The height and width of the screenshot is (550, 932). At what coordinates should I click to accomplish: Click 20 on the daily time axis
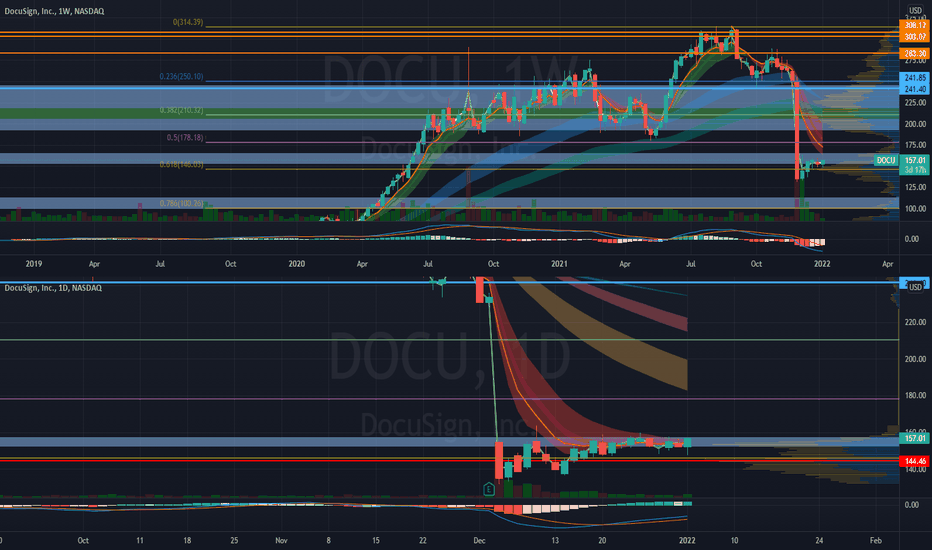[x=602, y=540]
